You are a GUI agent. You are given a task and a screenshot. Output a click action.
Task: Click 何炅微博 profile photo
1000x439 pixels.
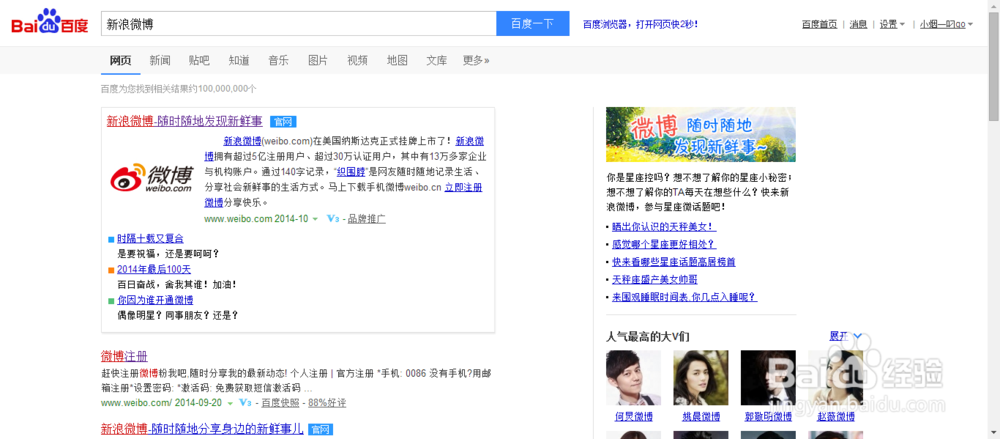633,377
